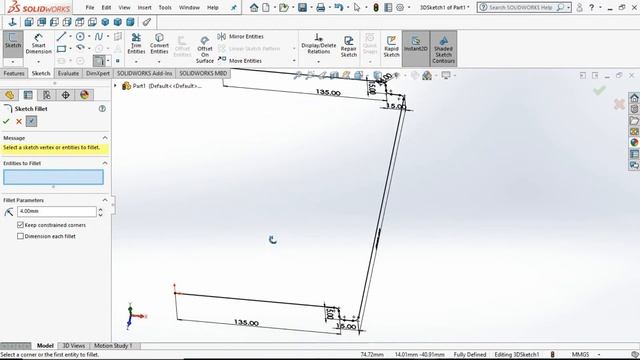The width and height of the screenshot is (640, 360).
Task: Click Offset On Surface tool
Action: pyautogui.click(x=204, y=49)
